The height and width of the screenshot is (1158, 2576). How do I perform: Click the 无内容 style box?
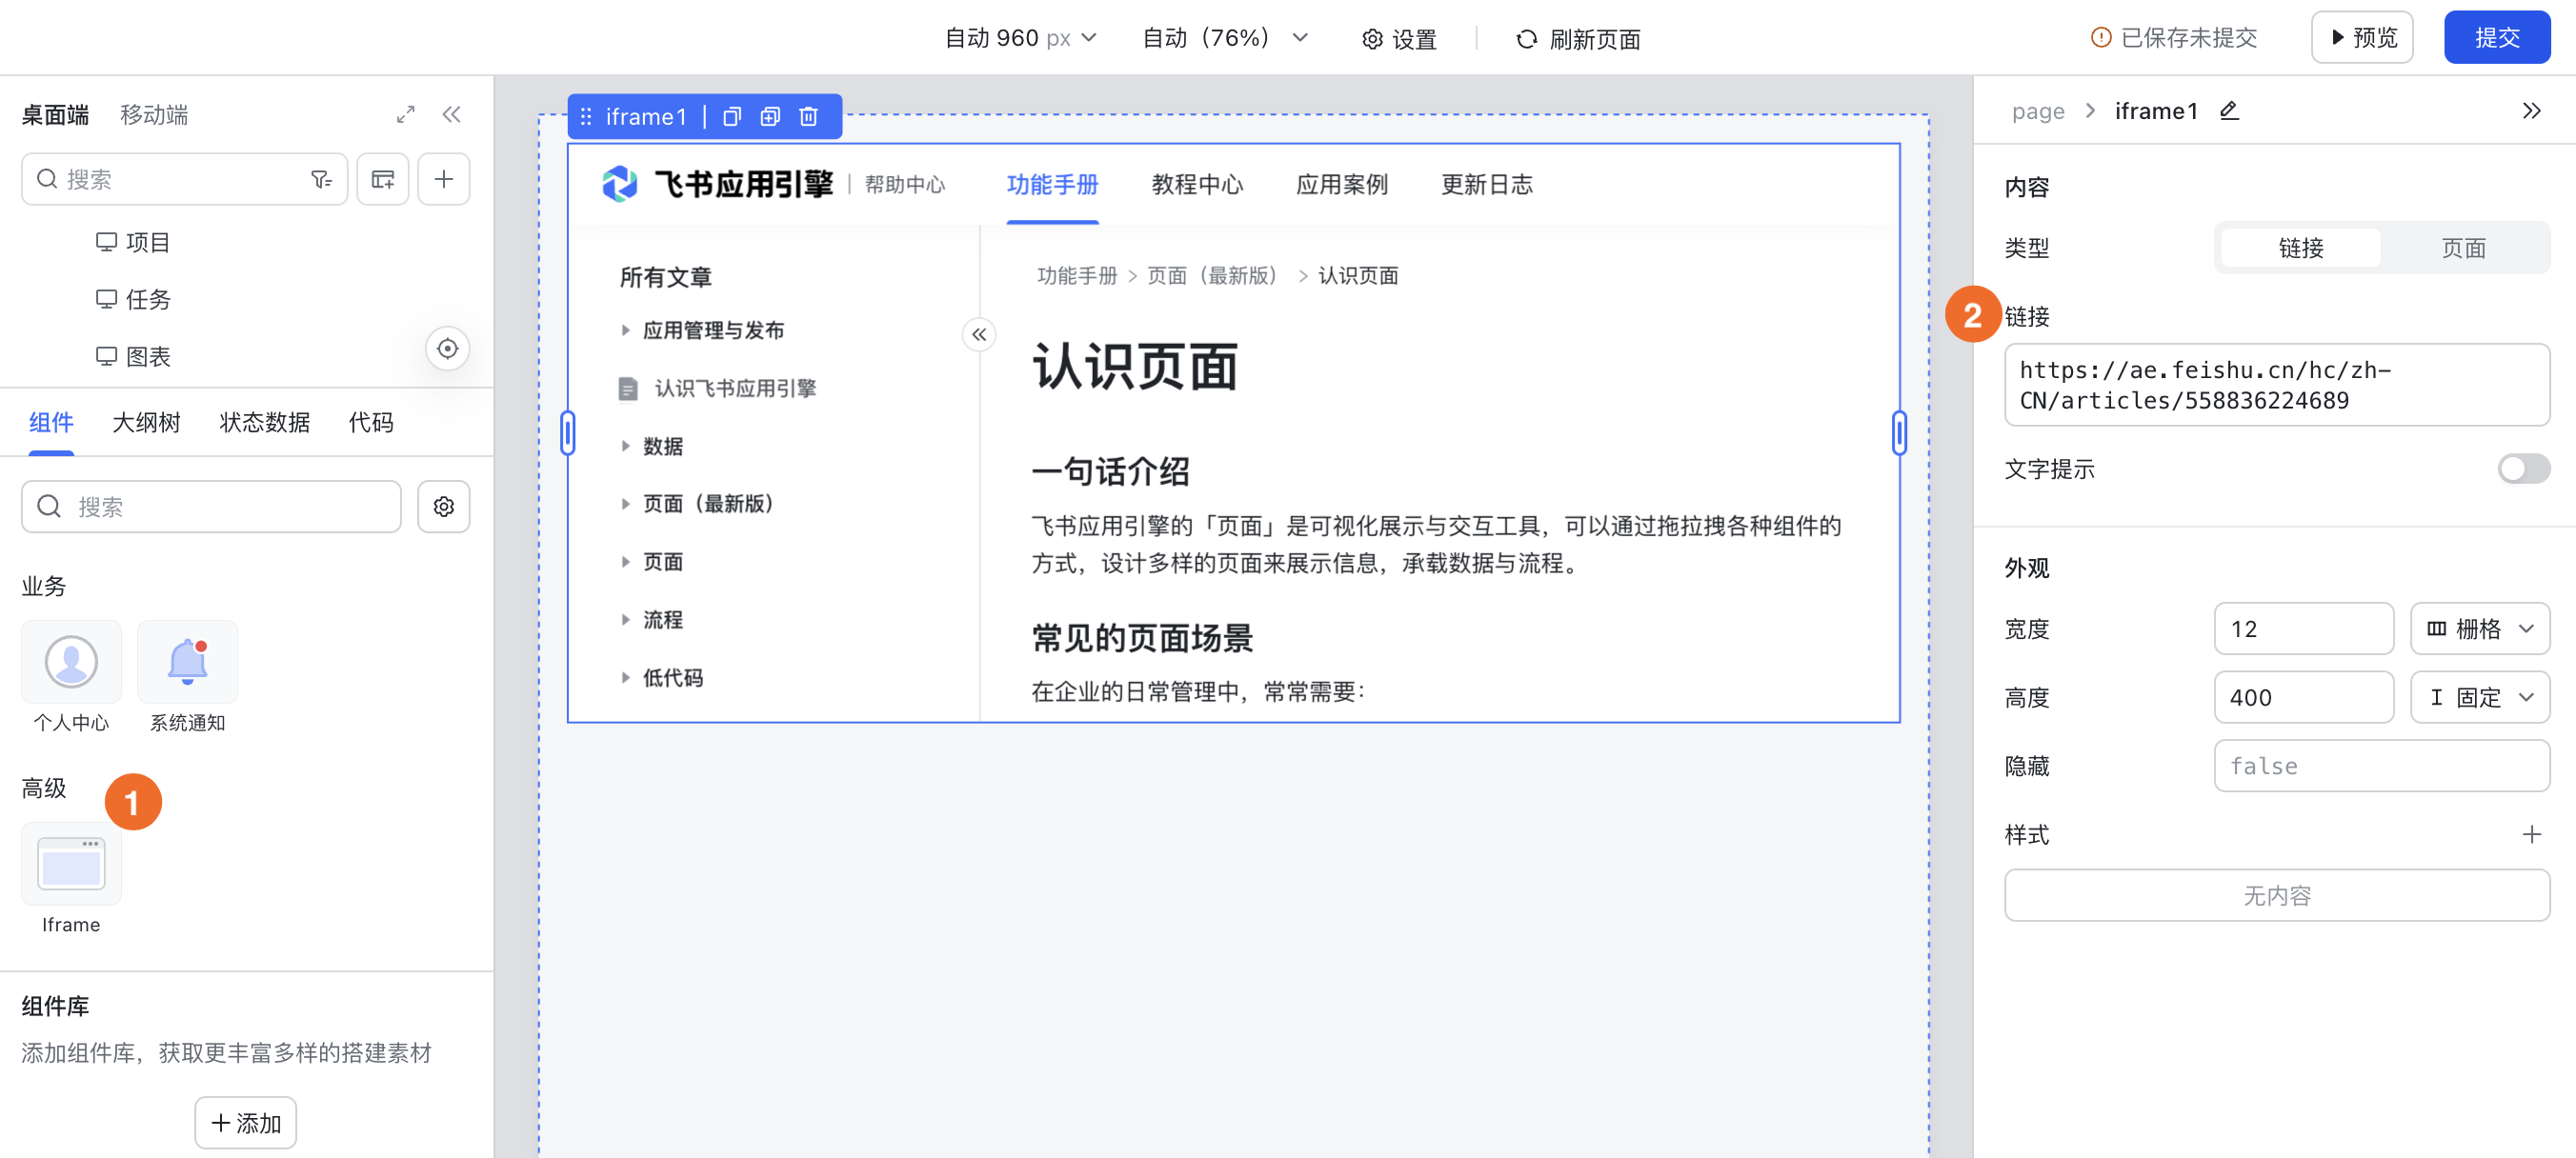pos(2277,895)
